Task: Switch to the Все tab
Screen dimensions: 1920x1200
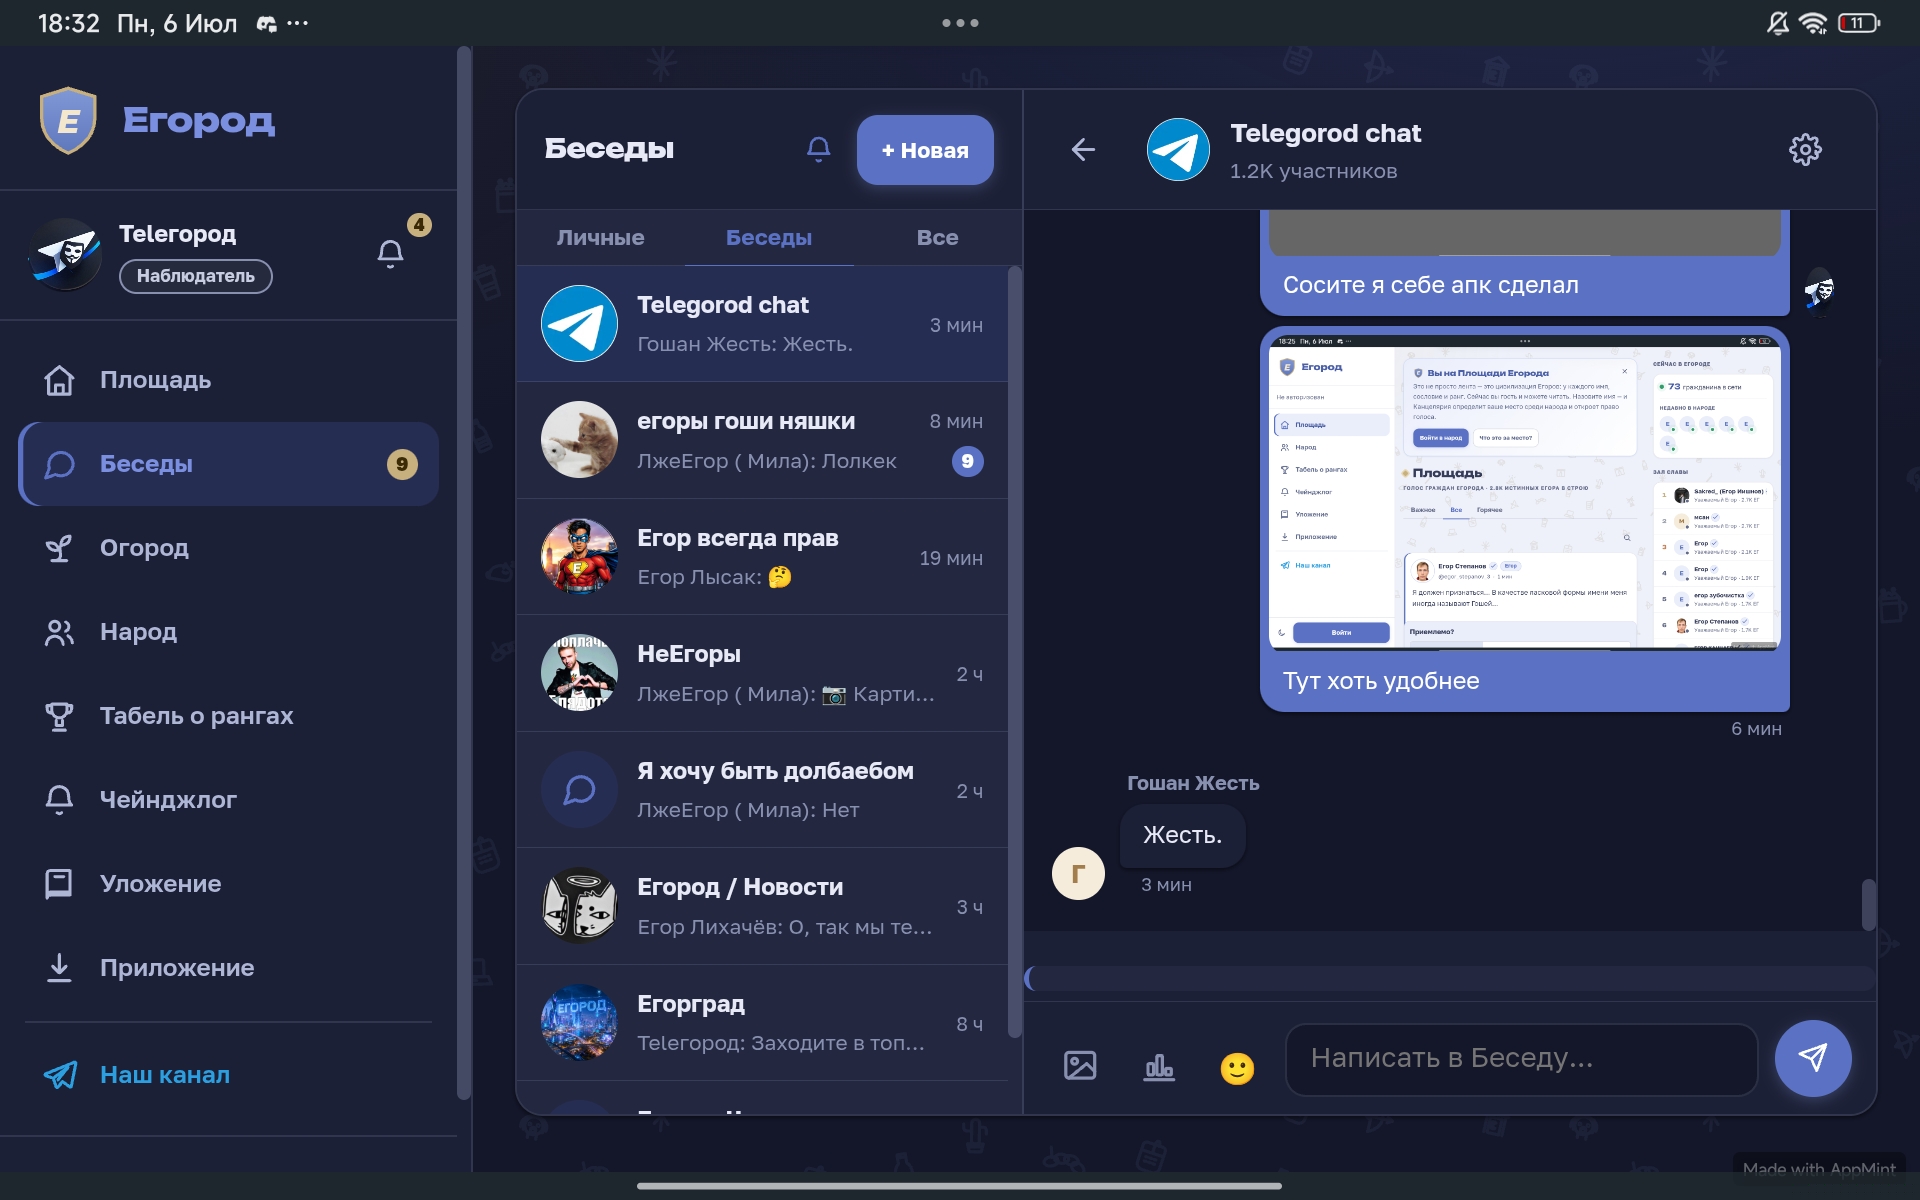Action: tap(937, 238)
